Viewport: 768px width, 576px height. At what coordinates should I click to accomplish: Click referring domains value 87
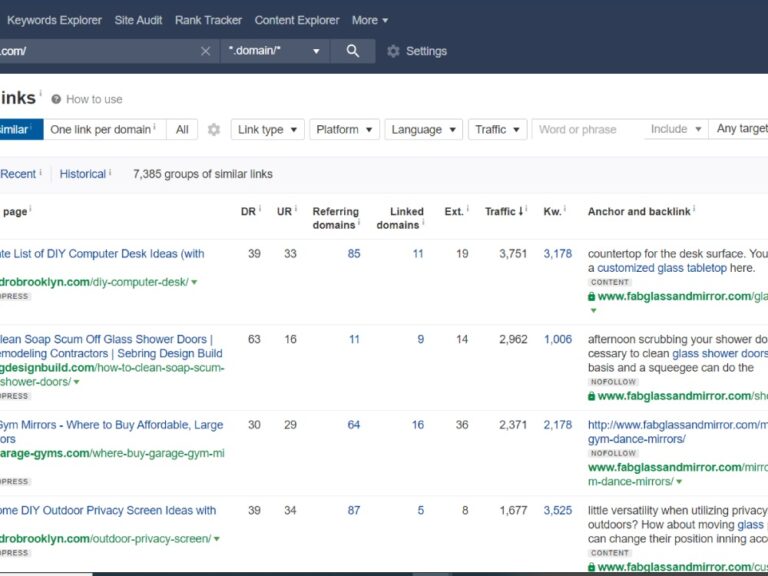(x=354, y=510)
